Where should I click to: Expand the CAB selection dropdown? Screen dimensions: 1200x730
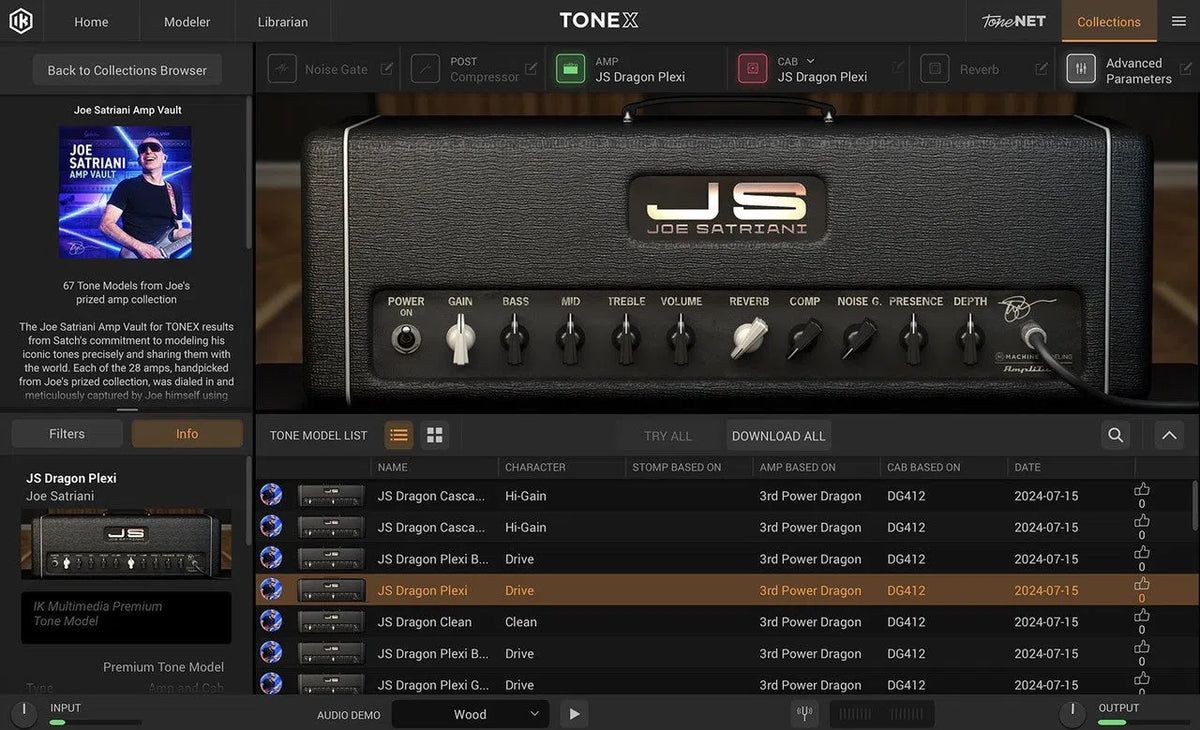[x=810, y=60]
